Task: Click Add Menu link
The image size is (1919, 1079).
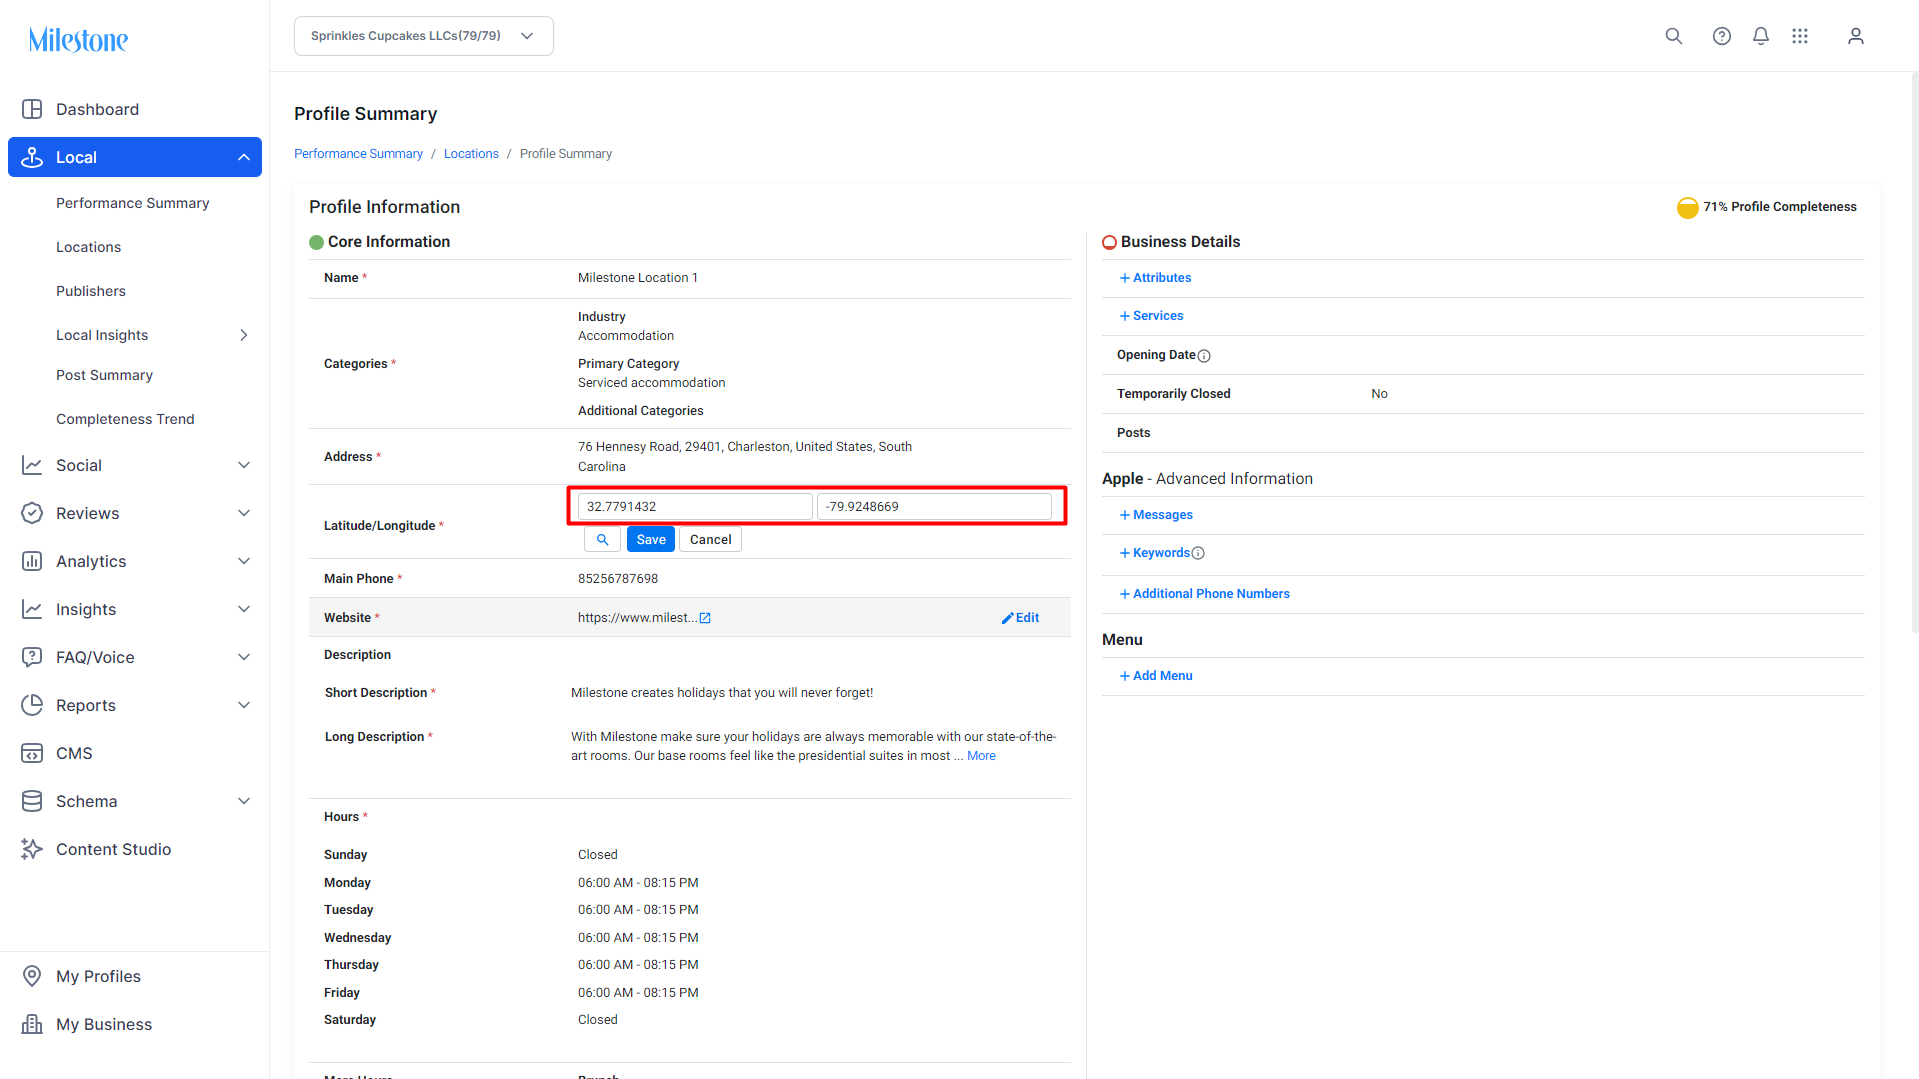Action: 1156,676
